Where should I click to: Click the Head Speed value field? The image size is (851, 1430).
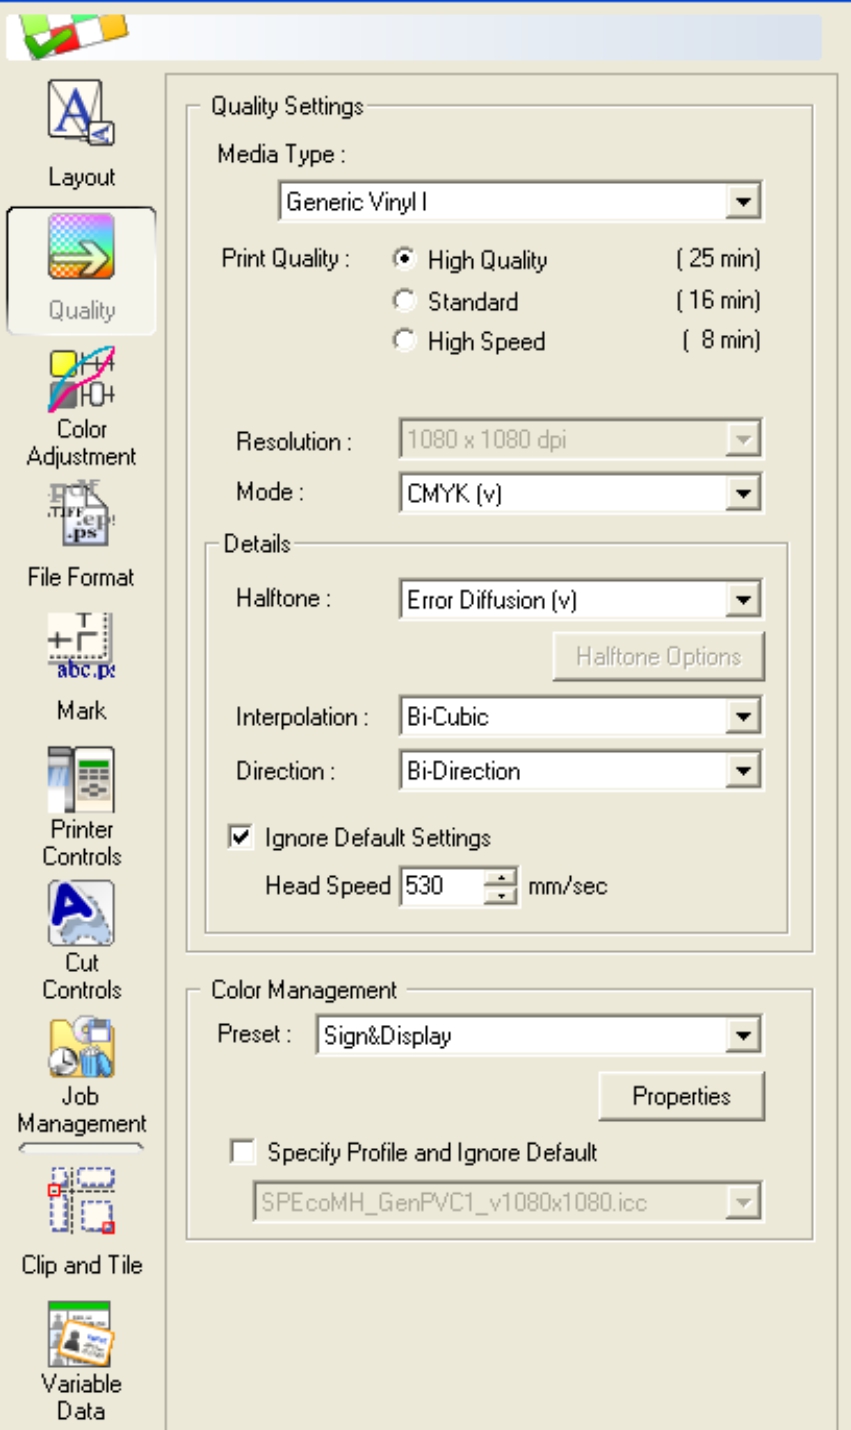coord(440,886)
